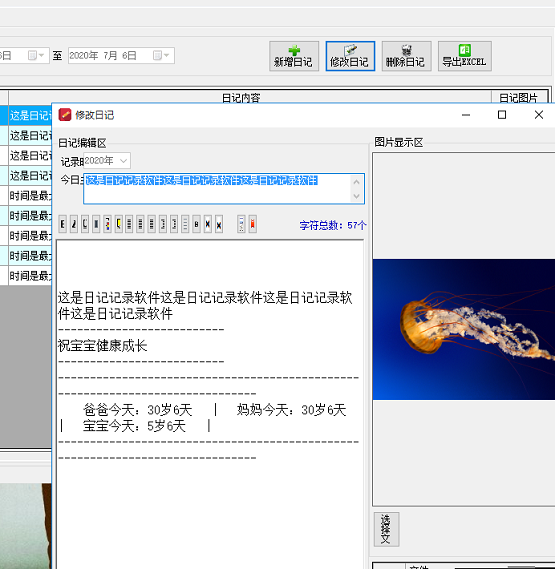This screenshot has width=555, height=569.
Task: Click the 新增日记 button
Action: click(294, 56)
